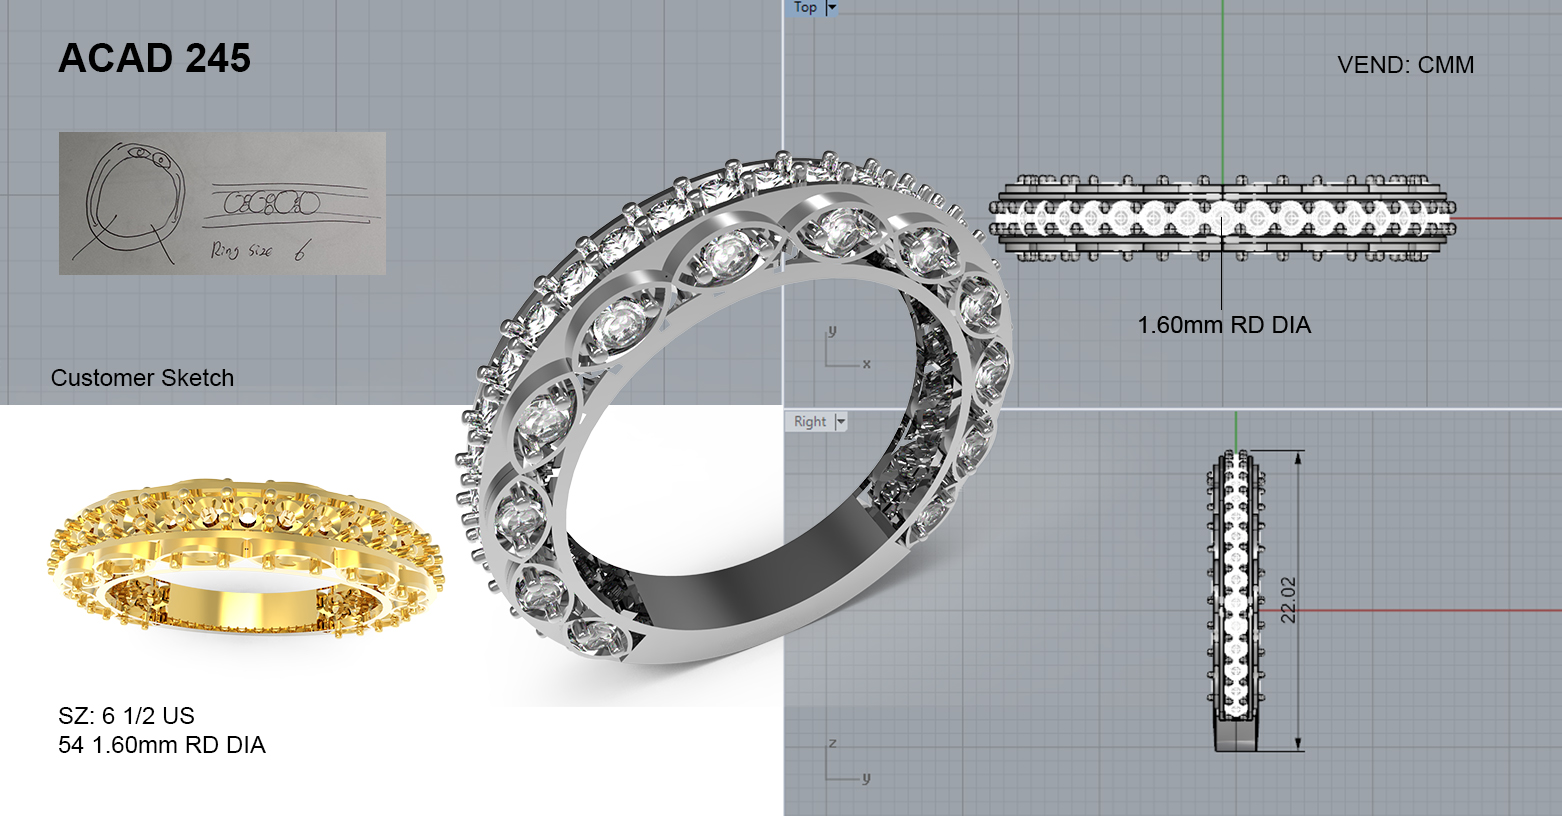This screenshot has height=816, width=1562.
Task: Open the Right viewport dropdown arrow
Action: [841, 421]
